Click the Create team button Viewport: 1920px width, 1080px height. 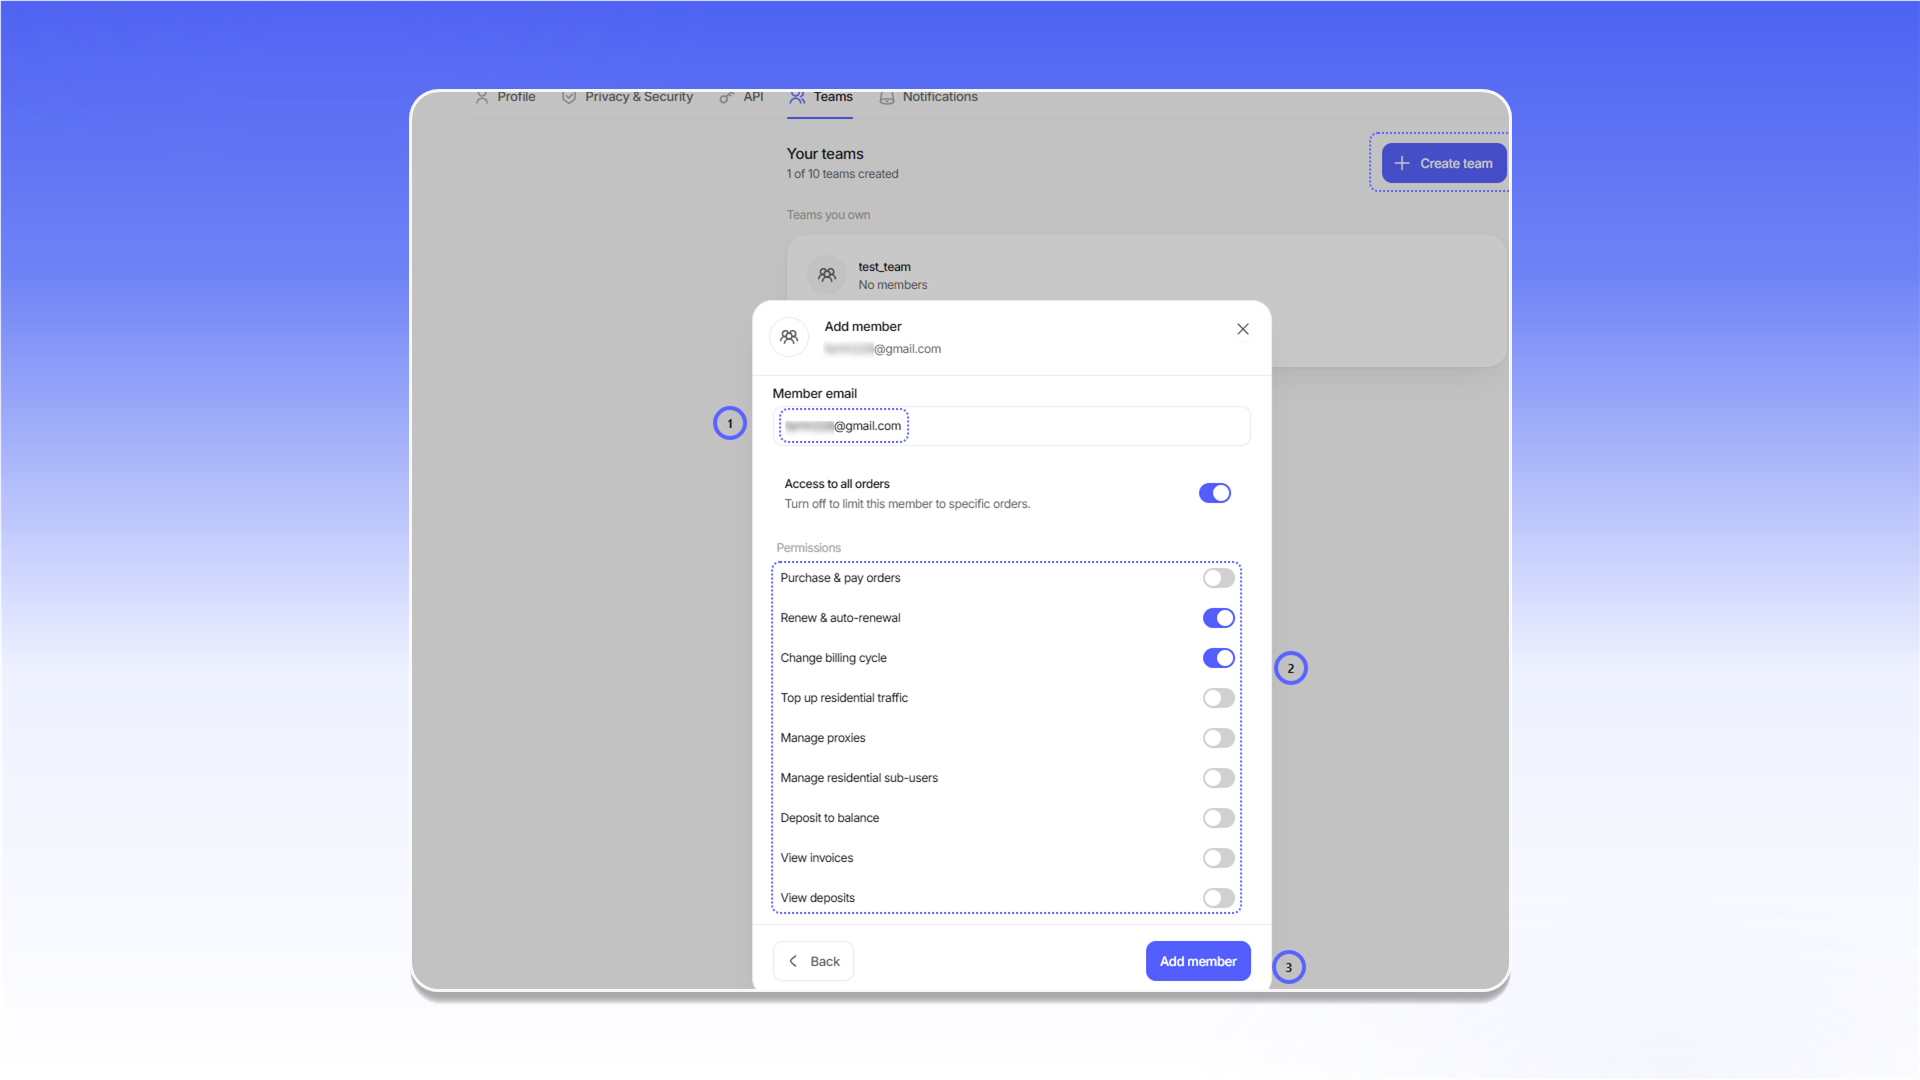(1444, 163)
